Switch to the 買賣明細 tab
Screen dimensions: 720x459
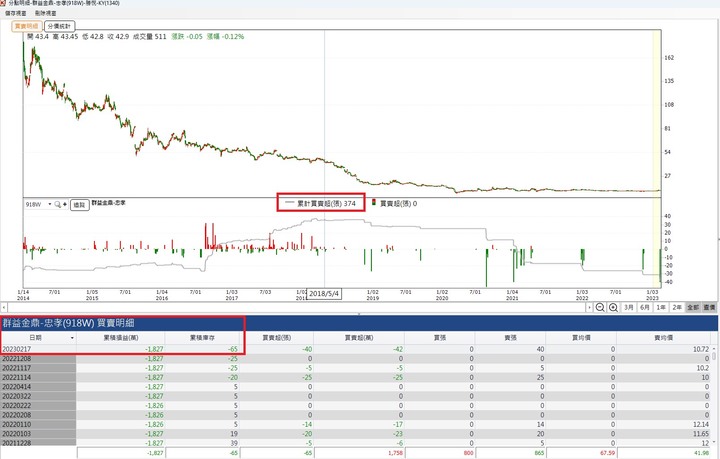[x=27, y=26]
